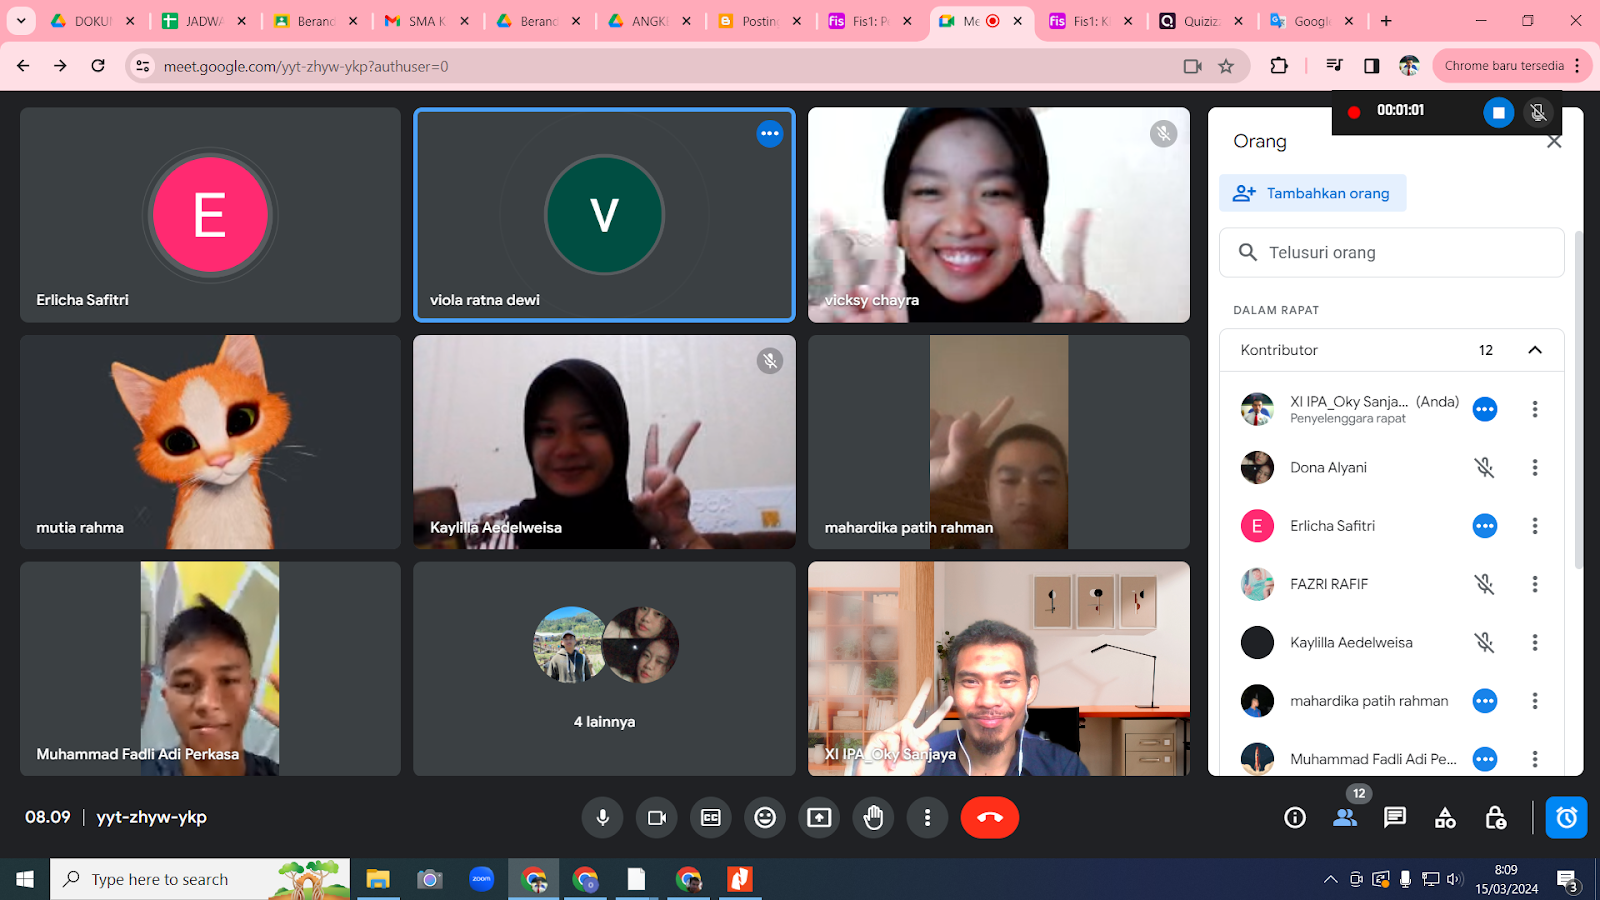Viewport: 1600px width, 900px height.
Task: Toggle the camera in Meet controls
Action: click(x=656, y=817)
